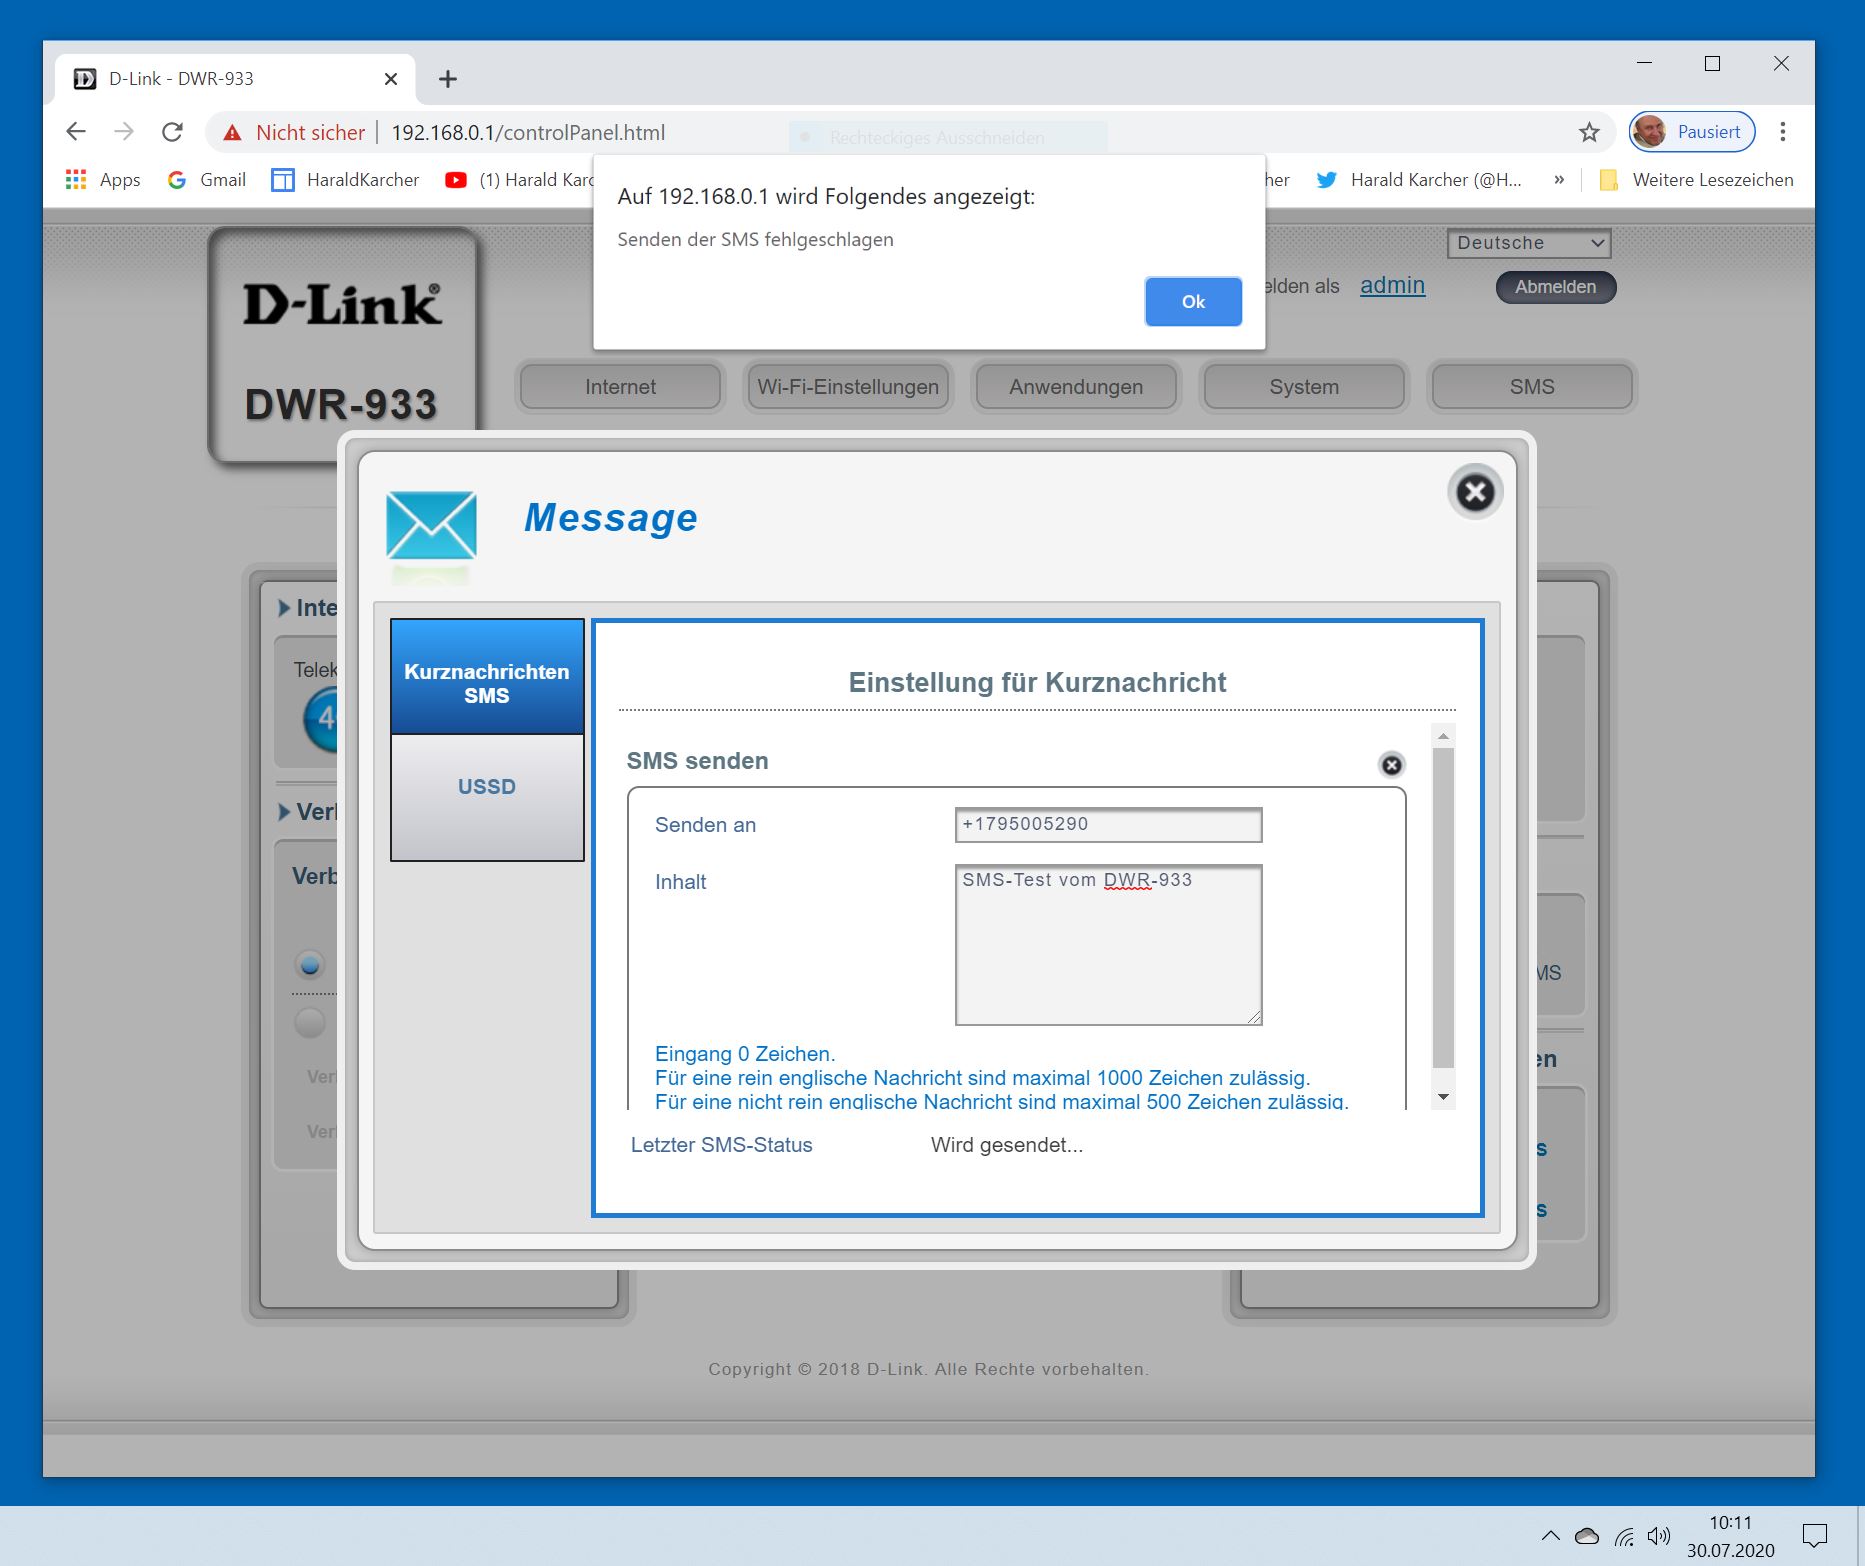Open the Weitere Lesezeichen folder

pos(1696,180)
